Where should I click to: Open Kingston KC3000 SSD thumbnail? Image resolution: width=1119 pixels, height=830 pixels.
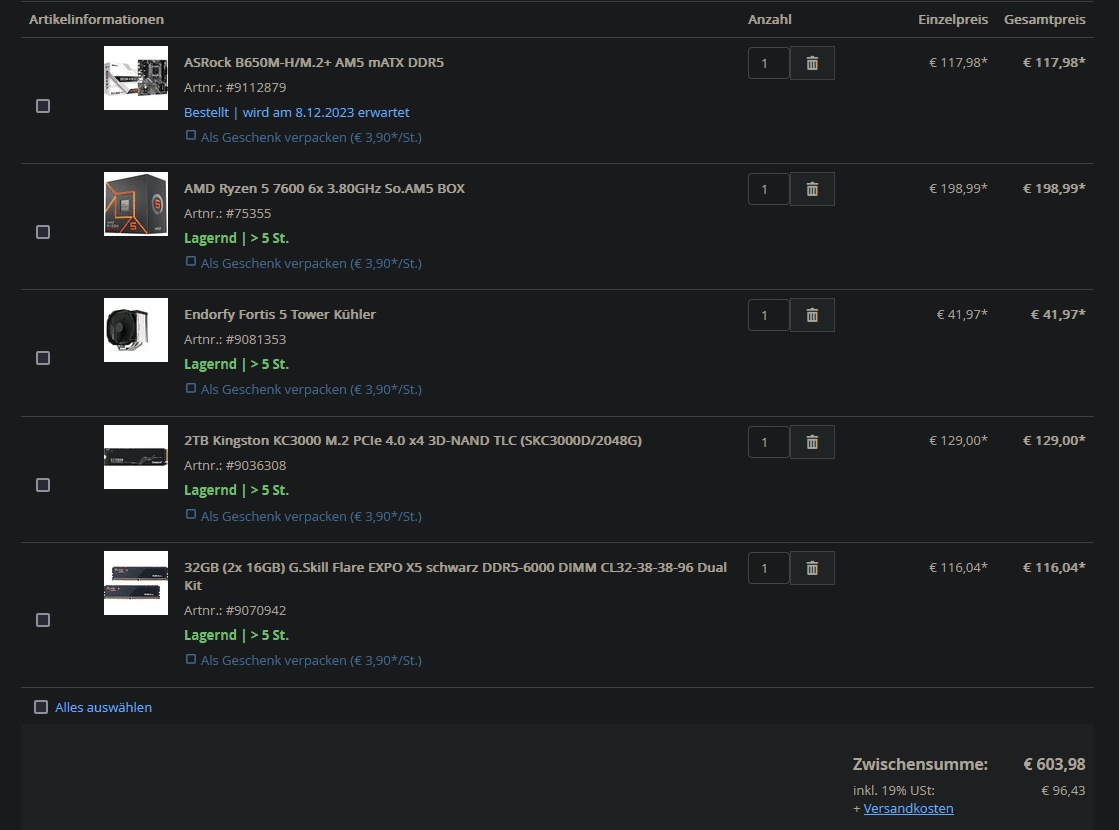[x=136, y=457]
